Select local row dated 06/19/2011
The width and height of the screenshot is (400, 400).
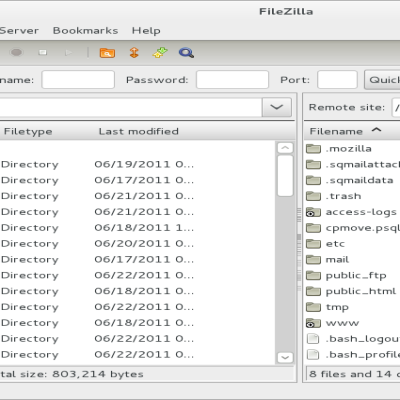coord(137,164)
